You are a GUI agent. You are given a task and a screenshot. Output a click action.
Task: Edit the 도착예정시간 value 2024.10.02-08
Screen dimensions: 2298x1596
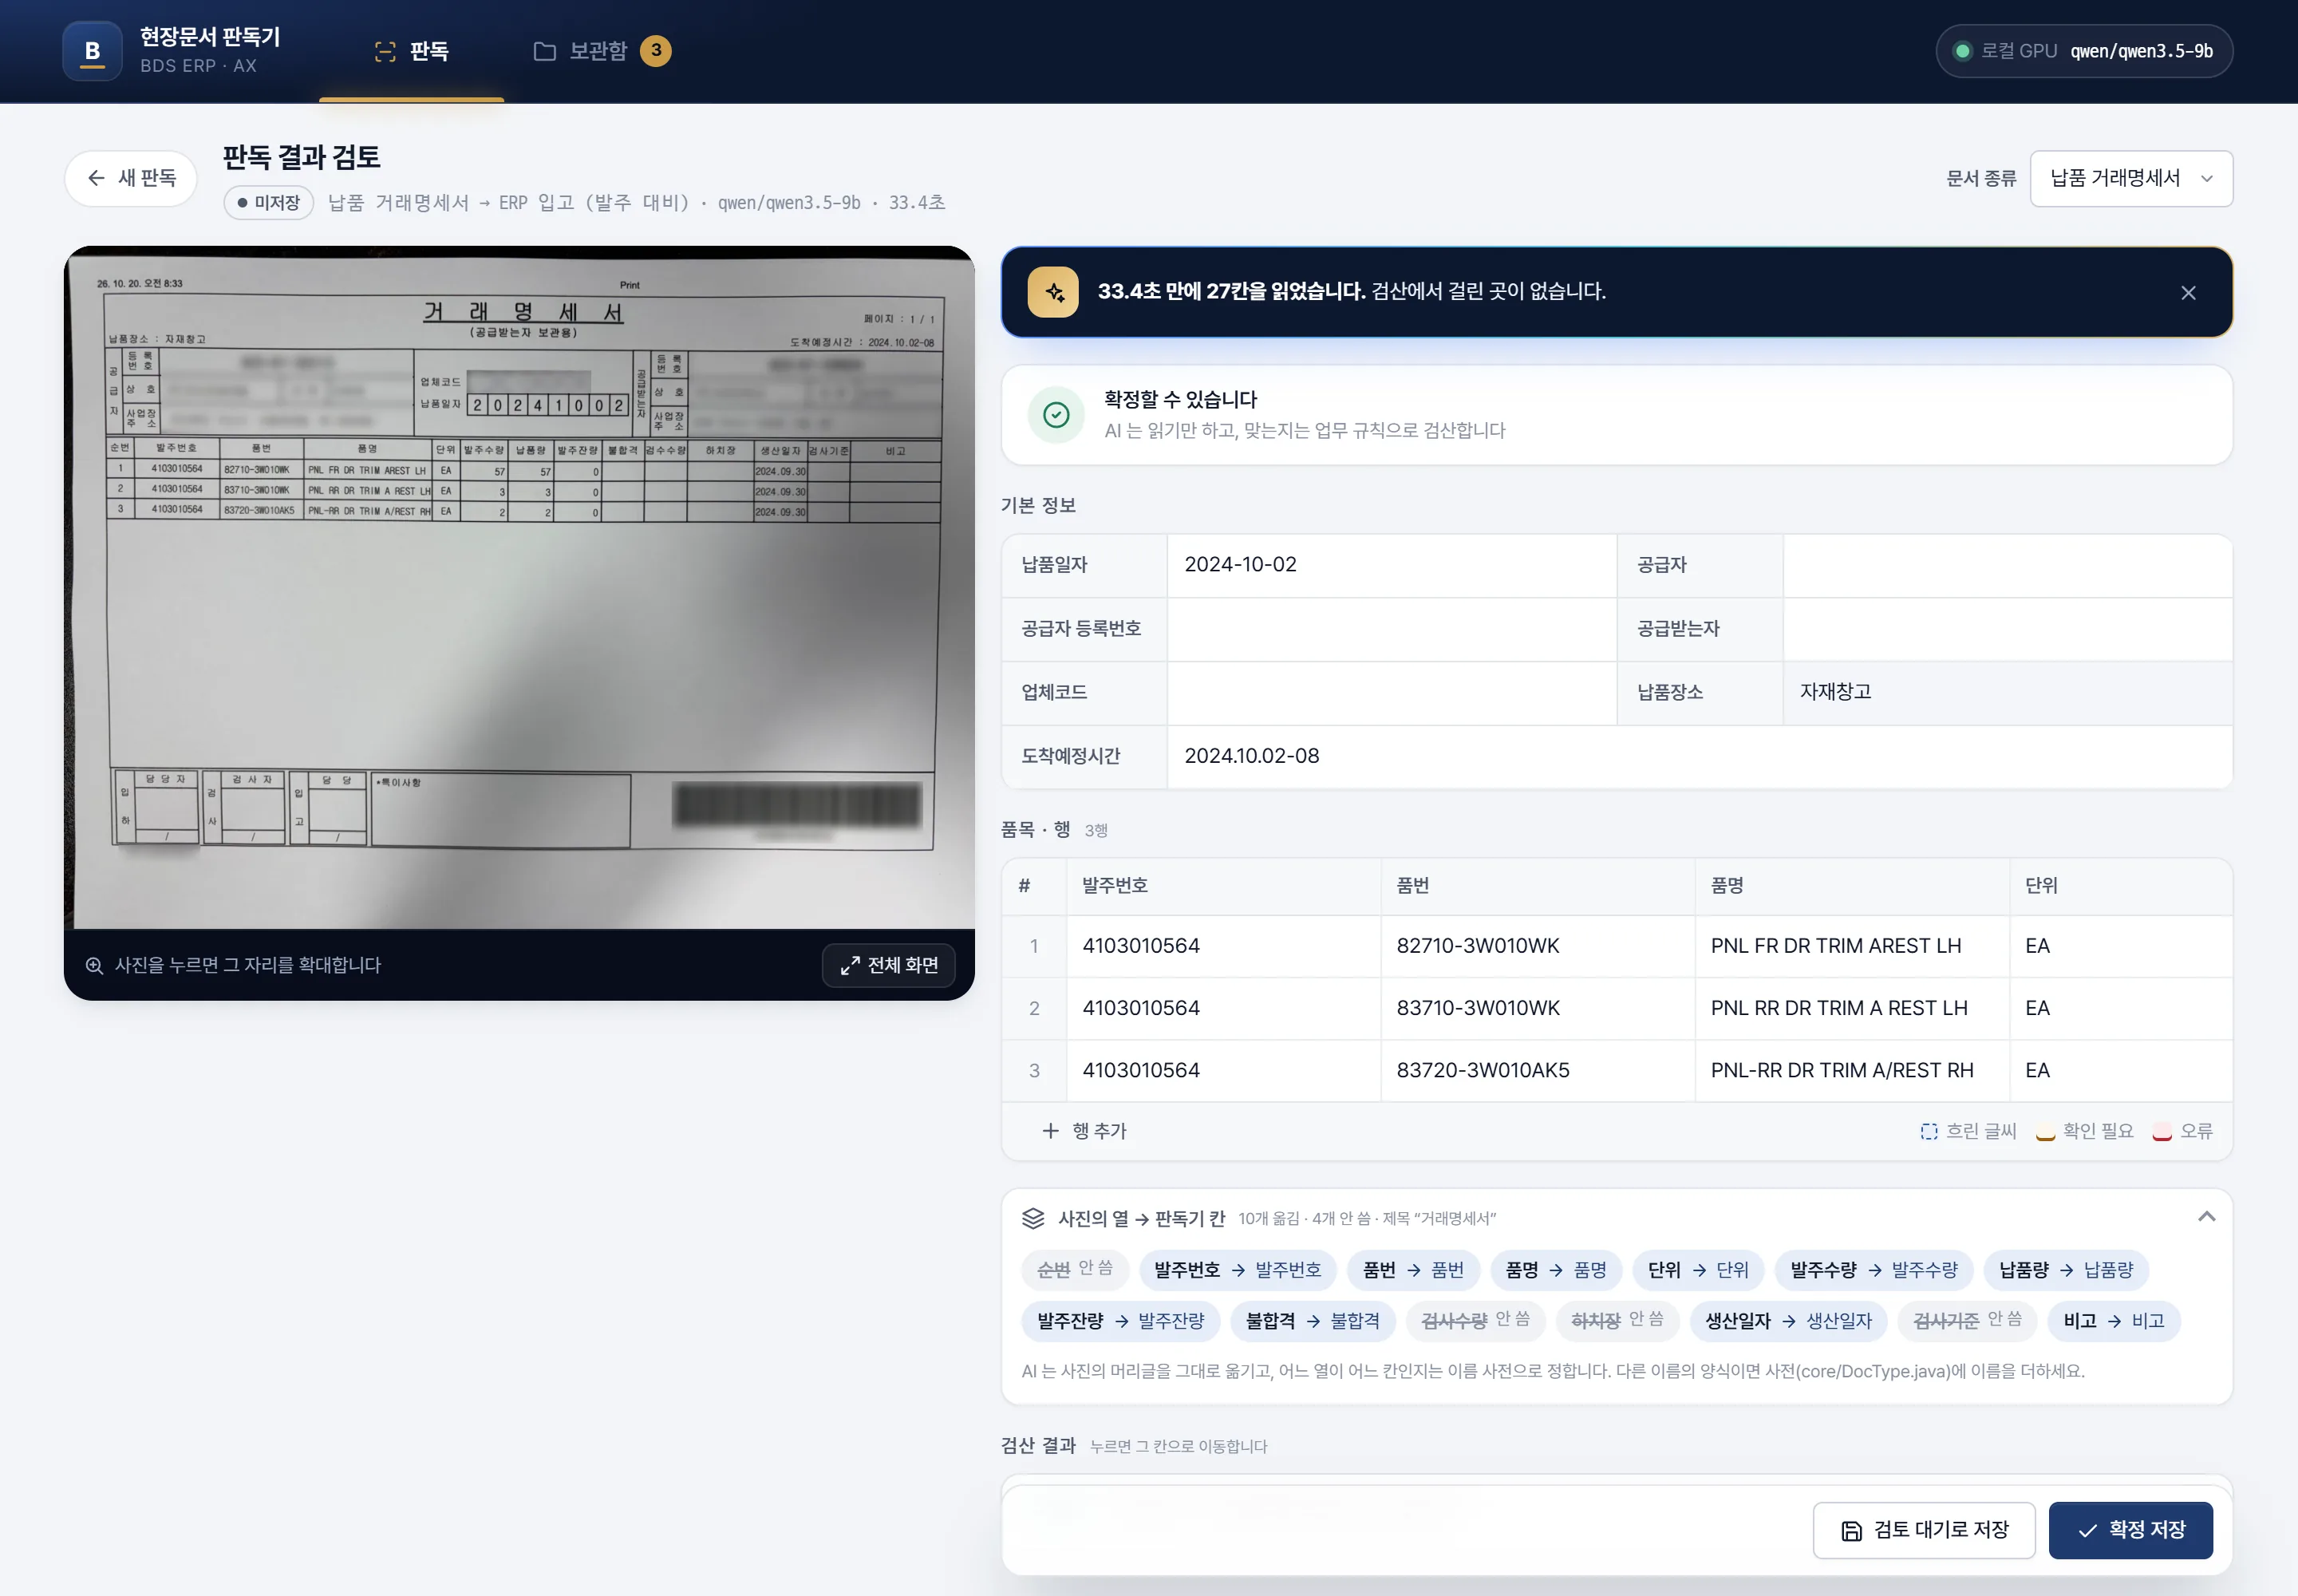click(1699, 756)
